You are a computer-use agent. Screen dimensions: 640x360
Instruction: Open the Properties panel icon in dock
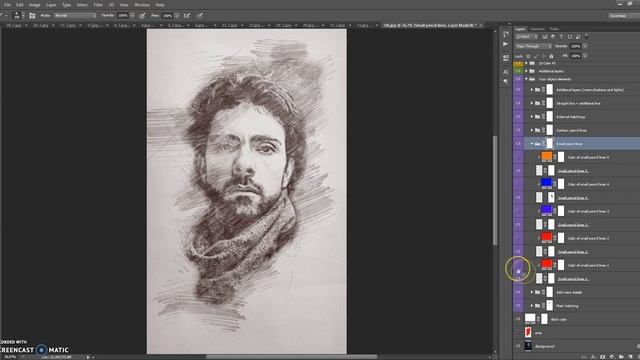tap(506, 58)
